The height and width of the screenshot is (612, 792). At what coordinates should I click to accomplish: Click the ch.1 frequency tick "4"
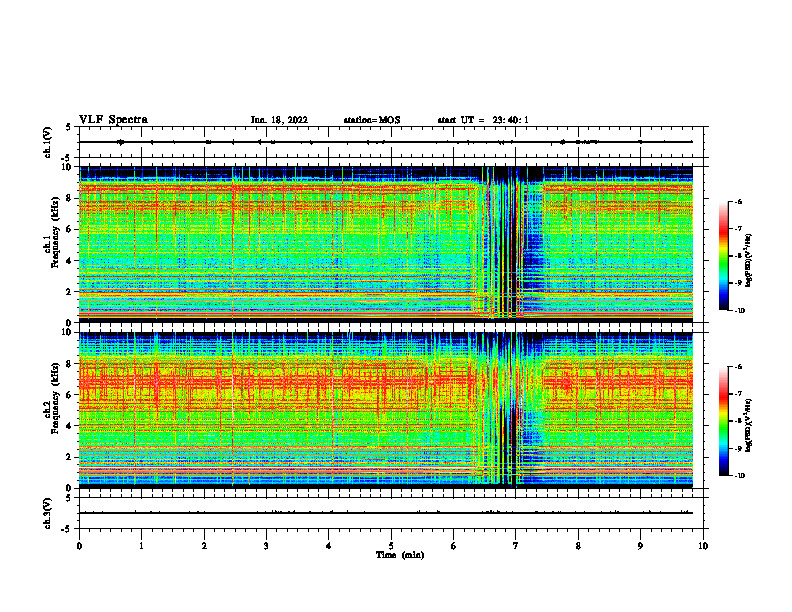70,261
